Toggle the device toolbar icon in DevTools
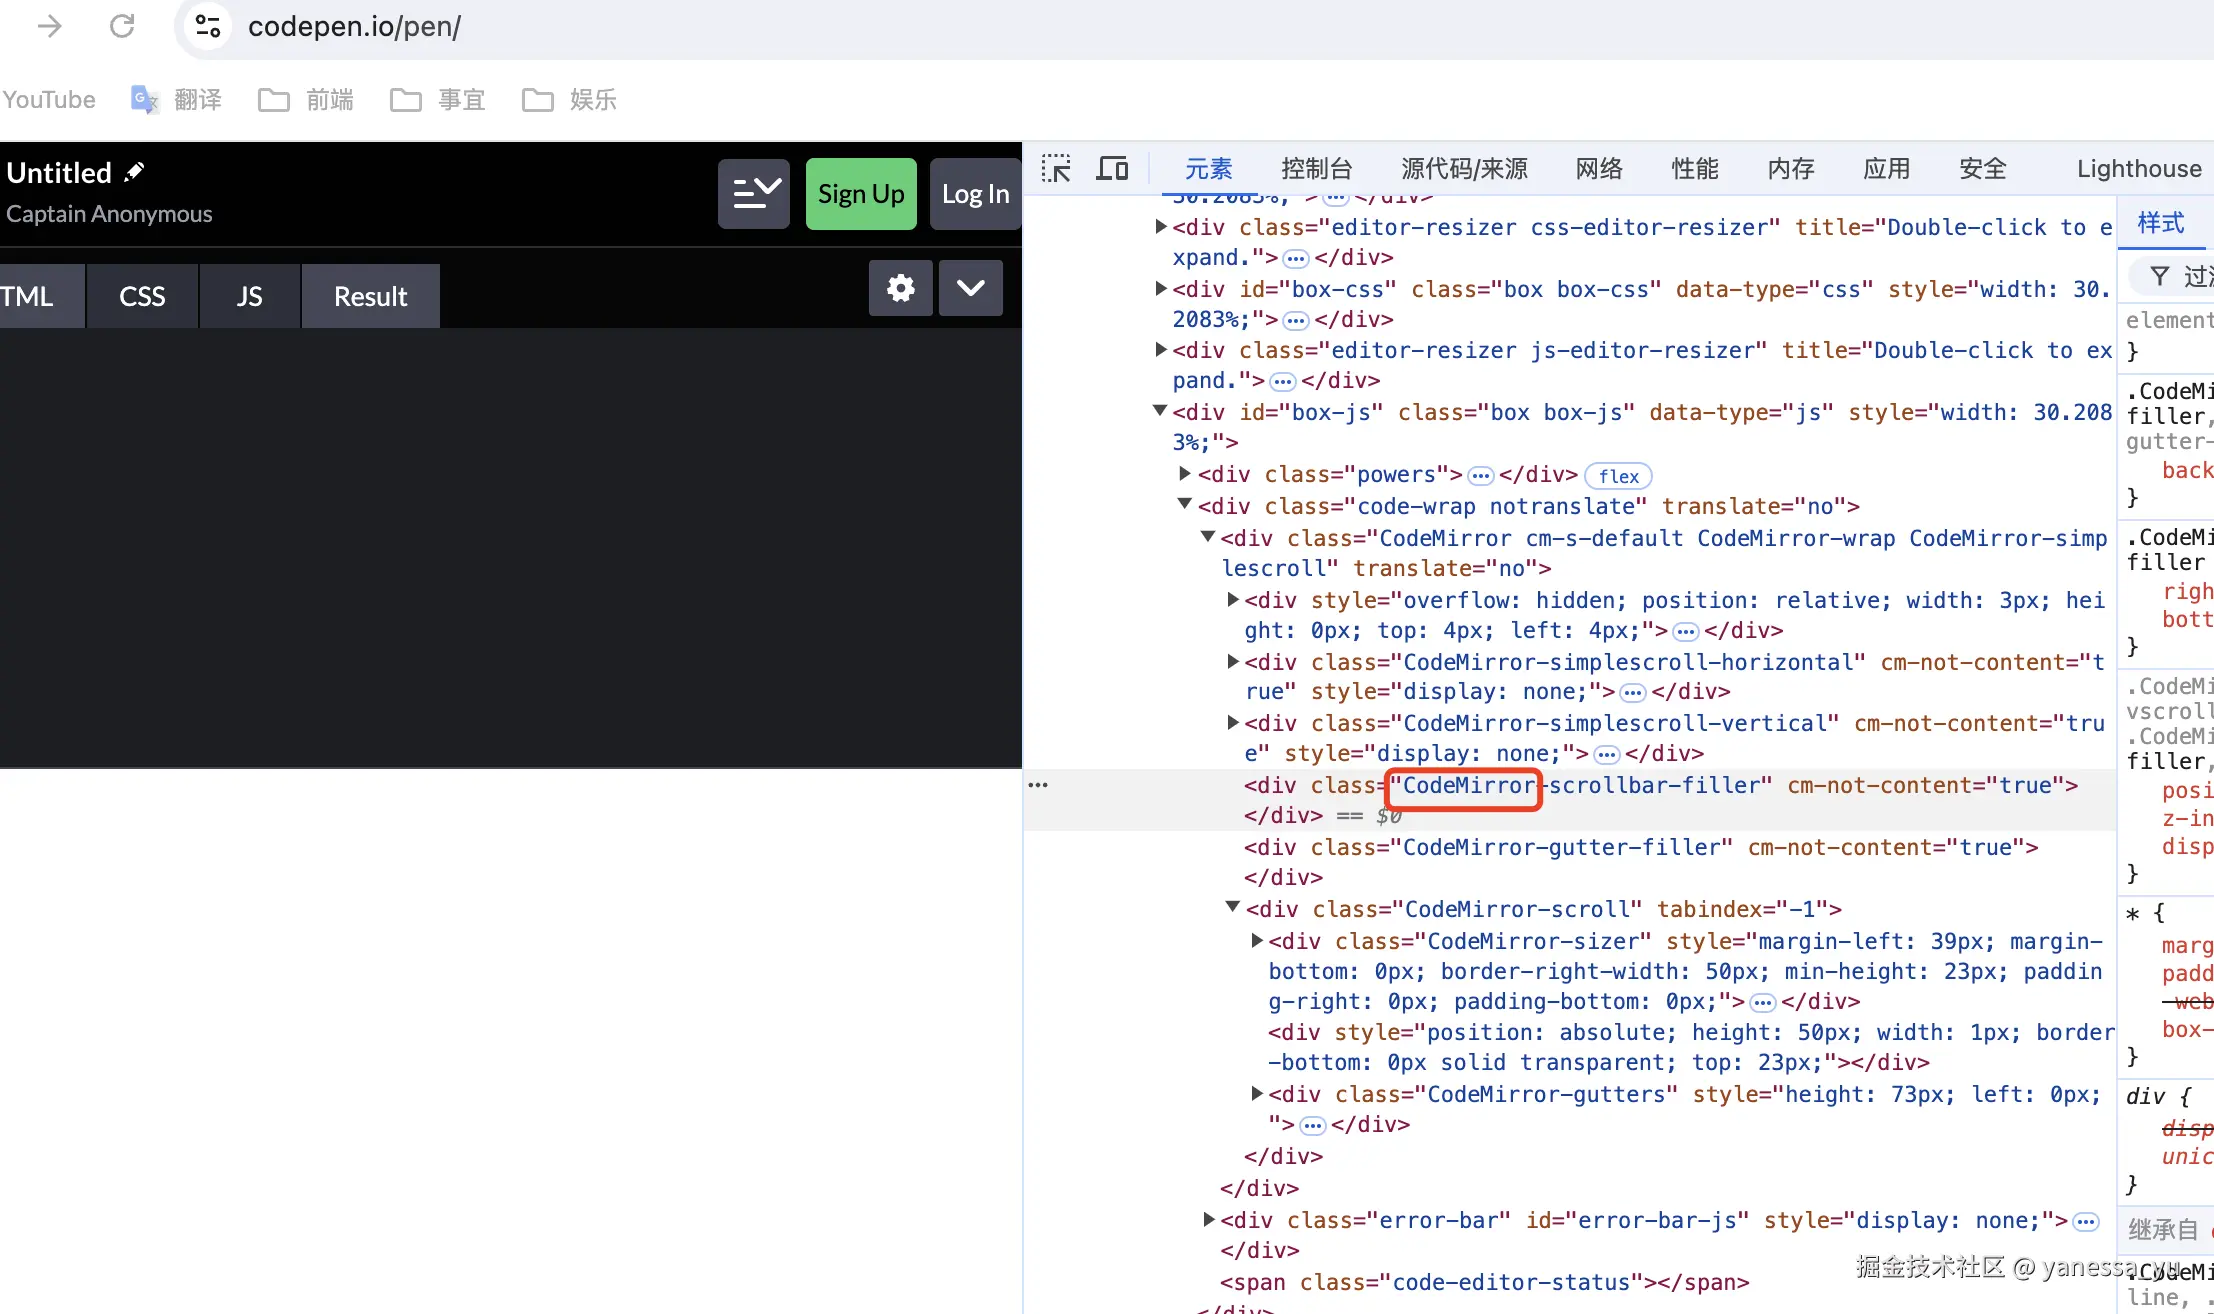Image resolution: width=2214 pixels, height=1314 pixels. pyautogui.click(x=1112, y=167)
